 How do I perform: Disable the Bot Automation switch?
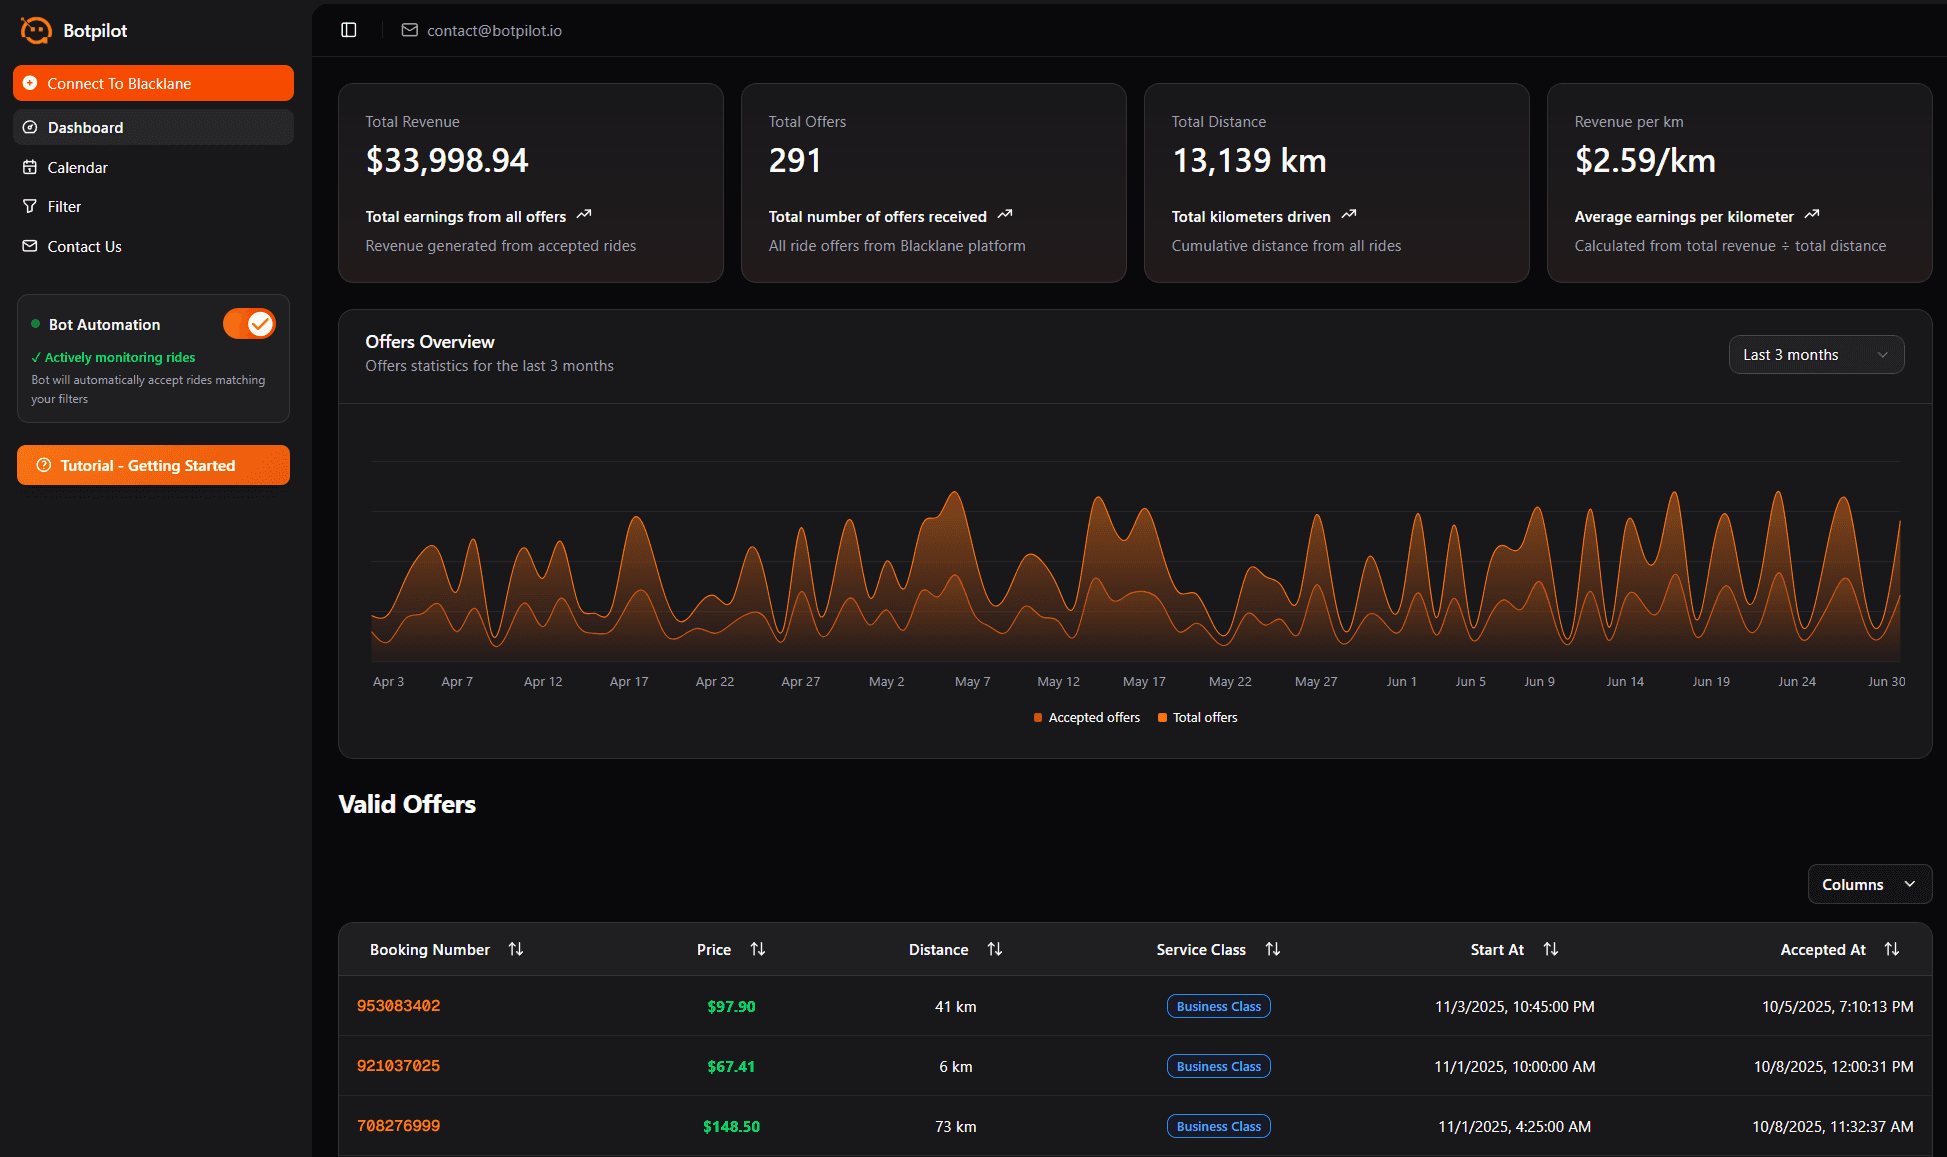[249, 323]
